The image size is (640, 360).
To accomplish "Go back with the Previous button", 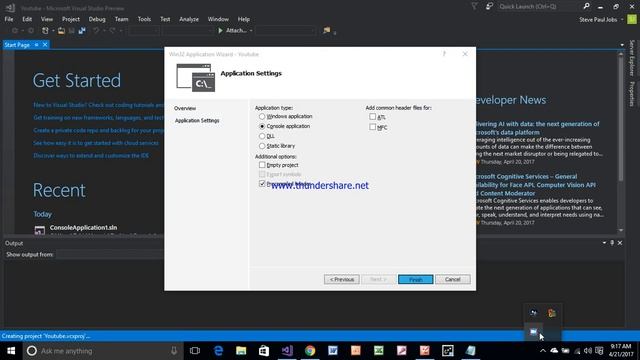I will click(x=342, y=279).
